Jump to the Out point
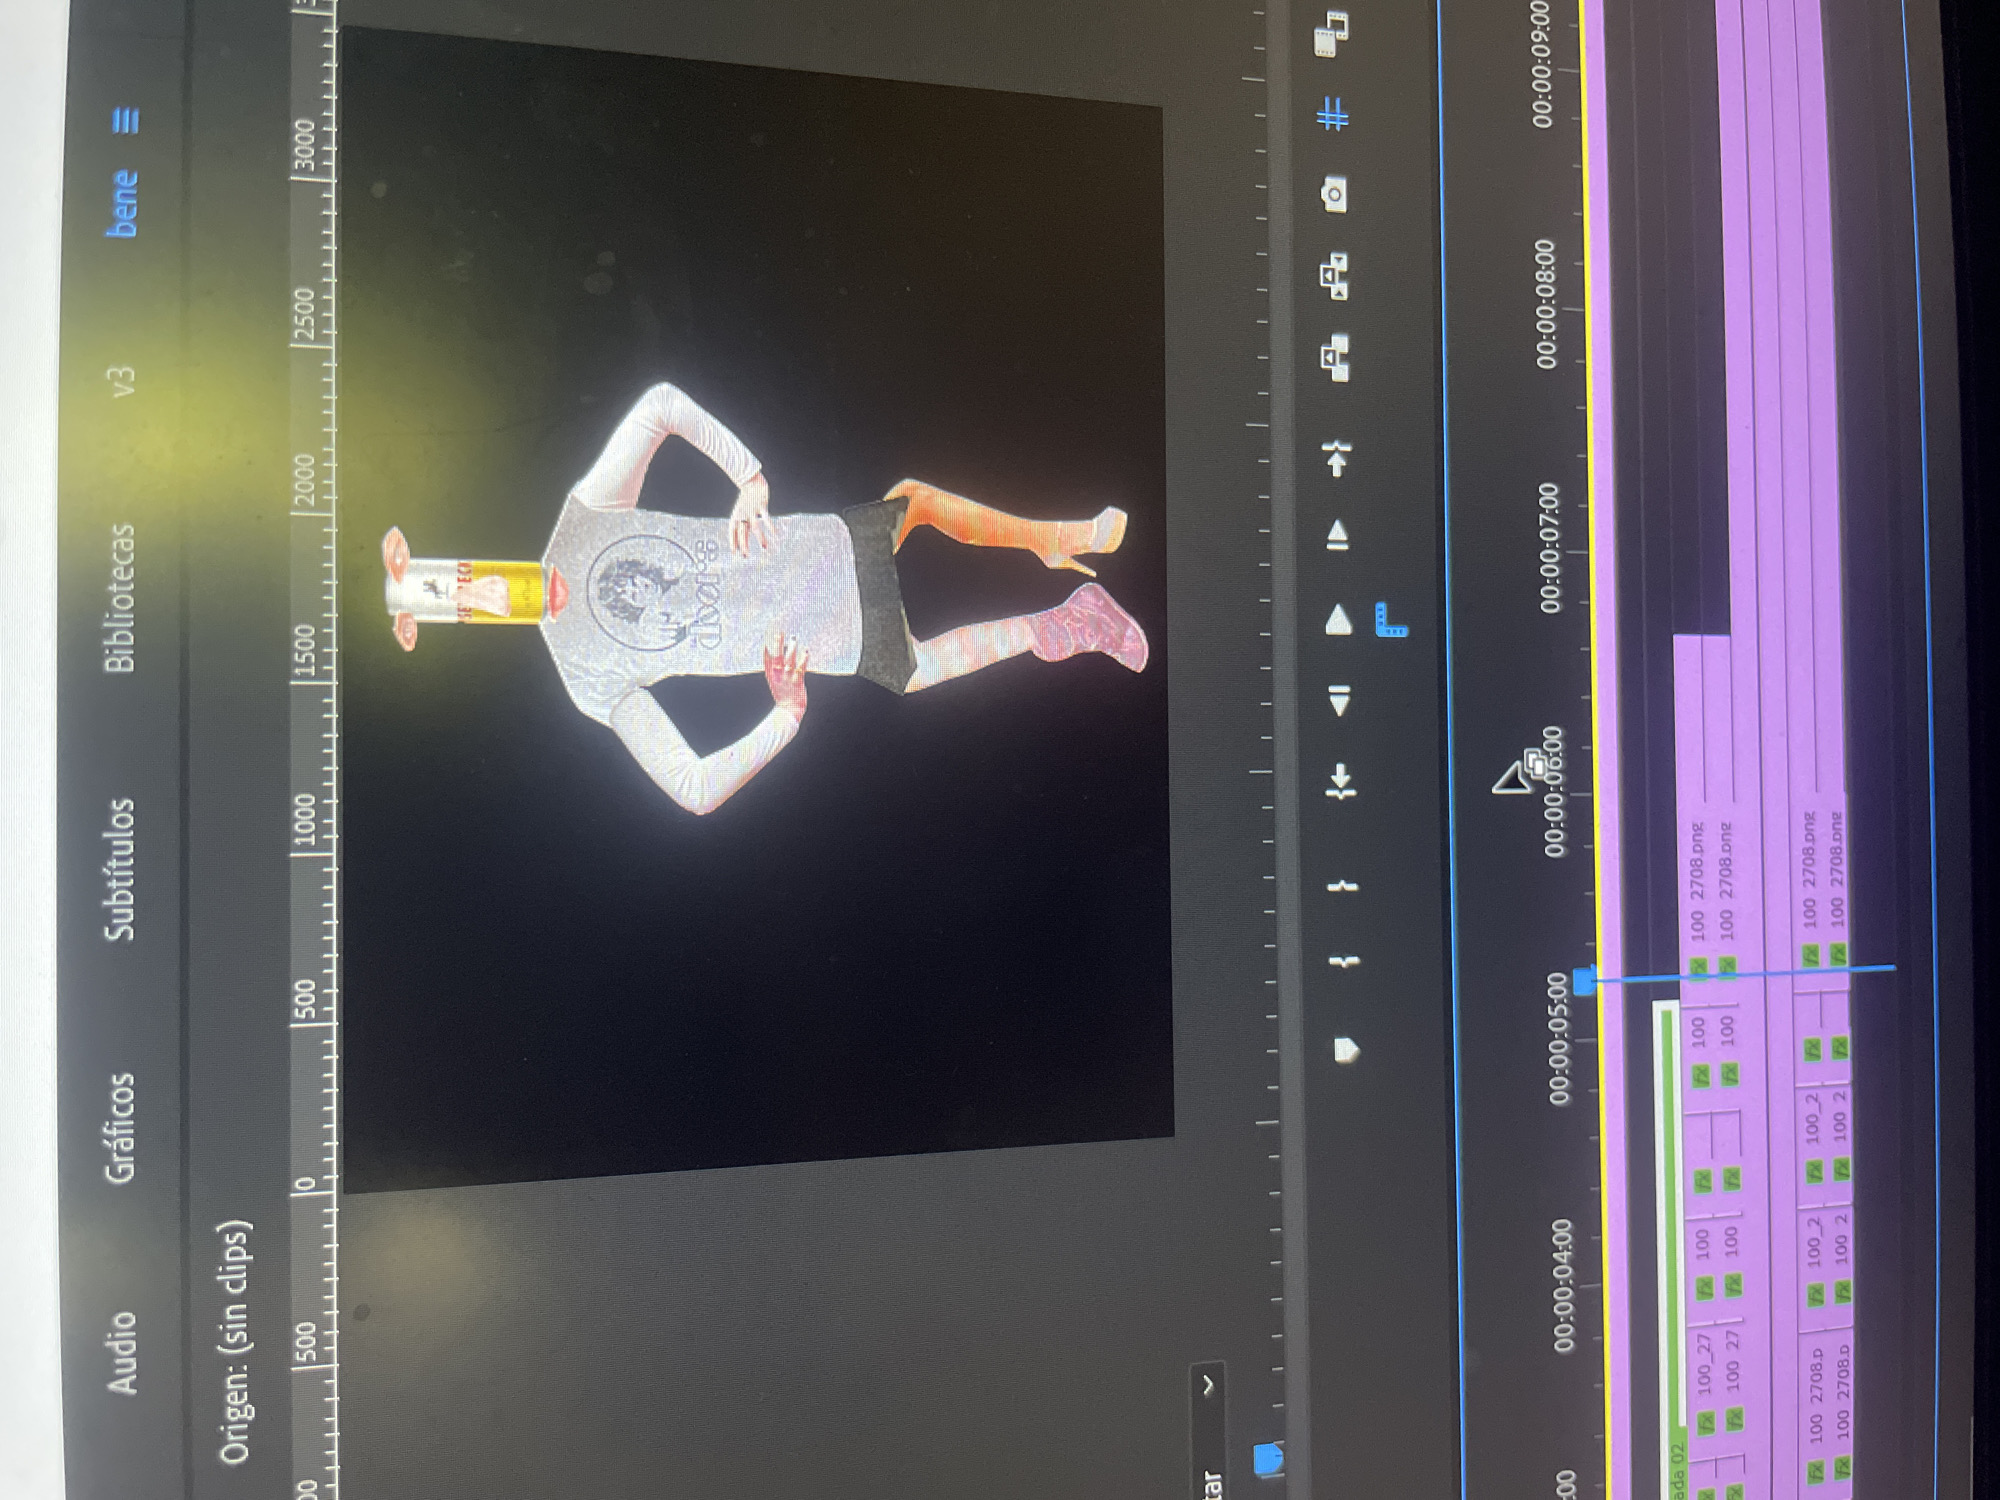The width and height of the screenshot is (2000, 1500). (x=1336, y=458)
